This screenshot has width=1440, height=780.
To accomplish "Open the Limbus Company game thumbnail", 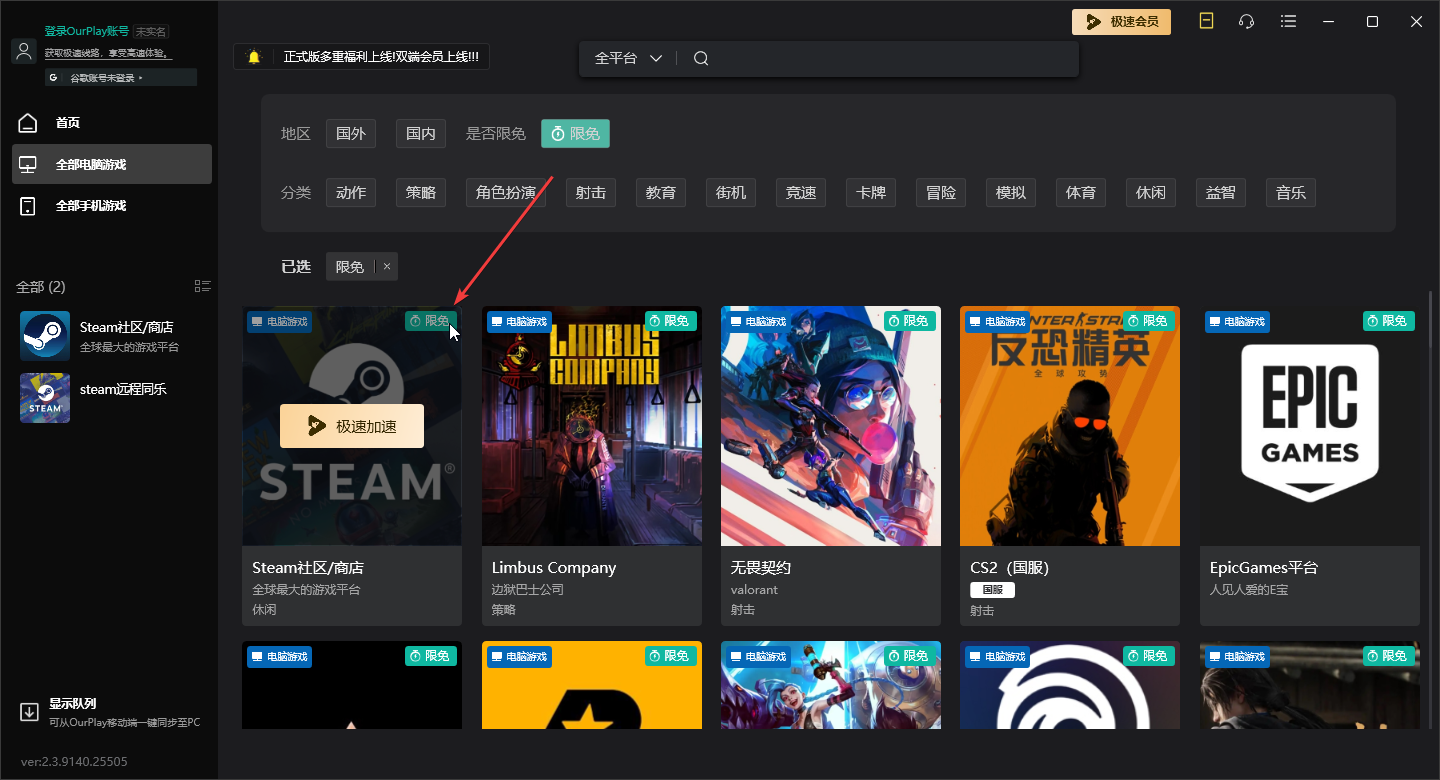I will click(591, 426).
